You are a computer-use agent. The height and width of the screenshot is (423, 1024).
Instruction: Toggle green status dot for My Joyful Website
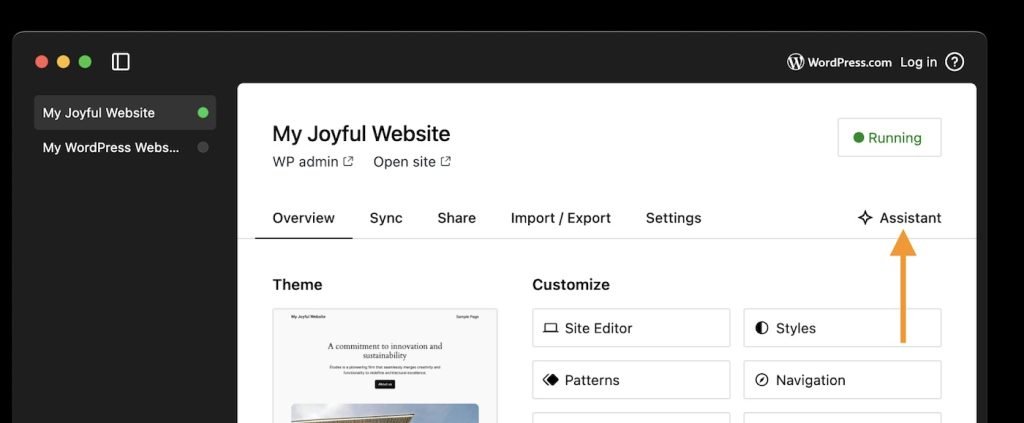203,113
